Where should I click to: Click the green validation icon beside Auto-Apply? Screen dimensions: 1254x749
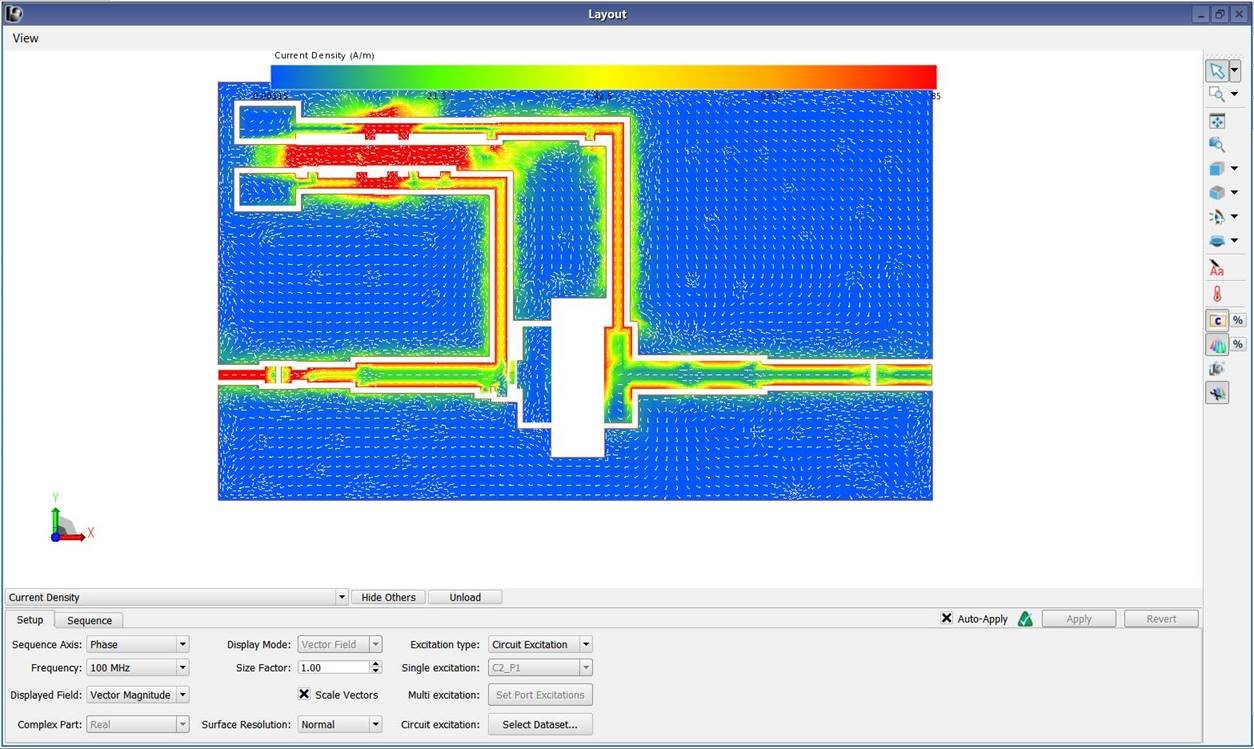point(1025,619)
